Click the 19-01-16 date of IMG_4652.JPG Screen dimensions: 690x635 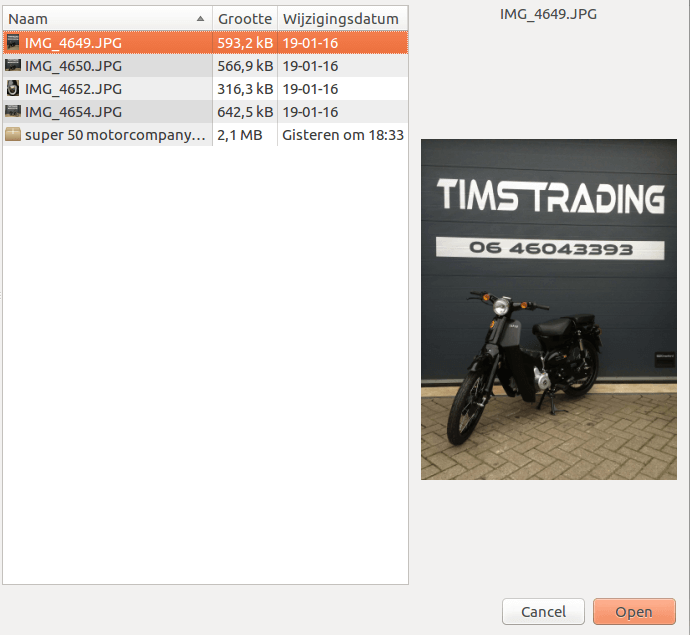click(310, 89)
